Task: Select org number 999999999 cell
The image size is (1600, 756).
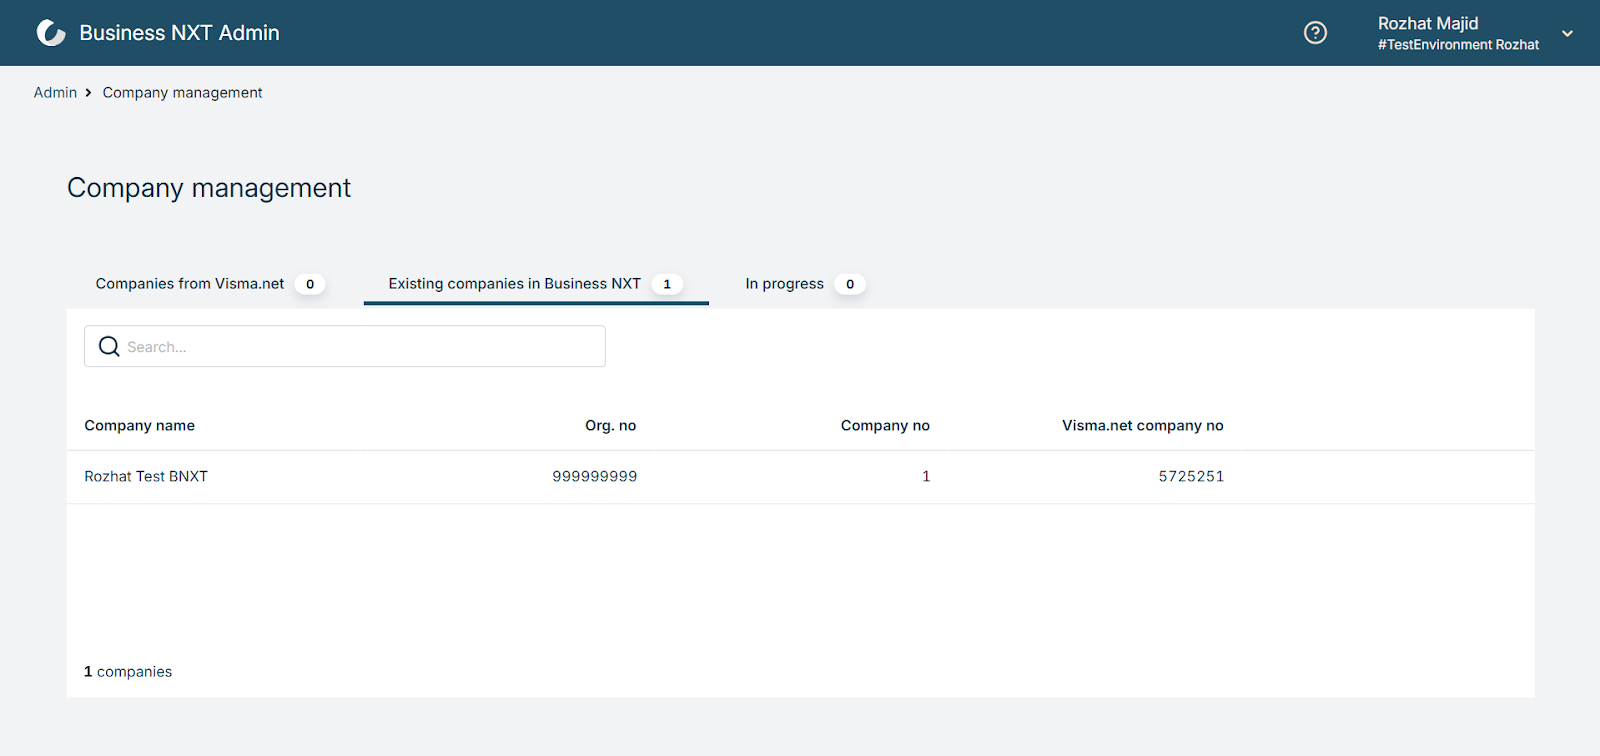Action: 595,477
